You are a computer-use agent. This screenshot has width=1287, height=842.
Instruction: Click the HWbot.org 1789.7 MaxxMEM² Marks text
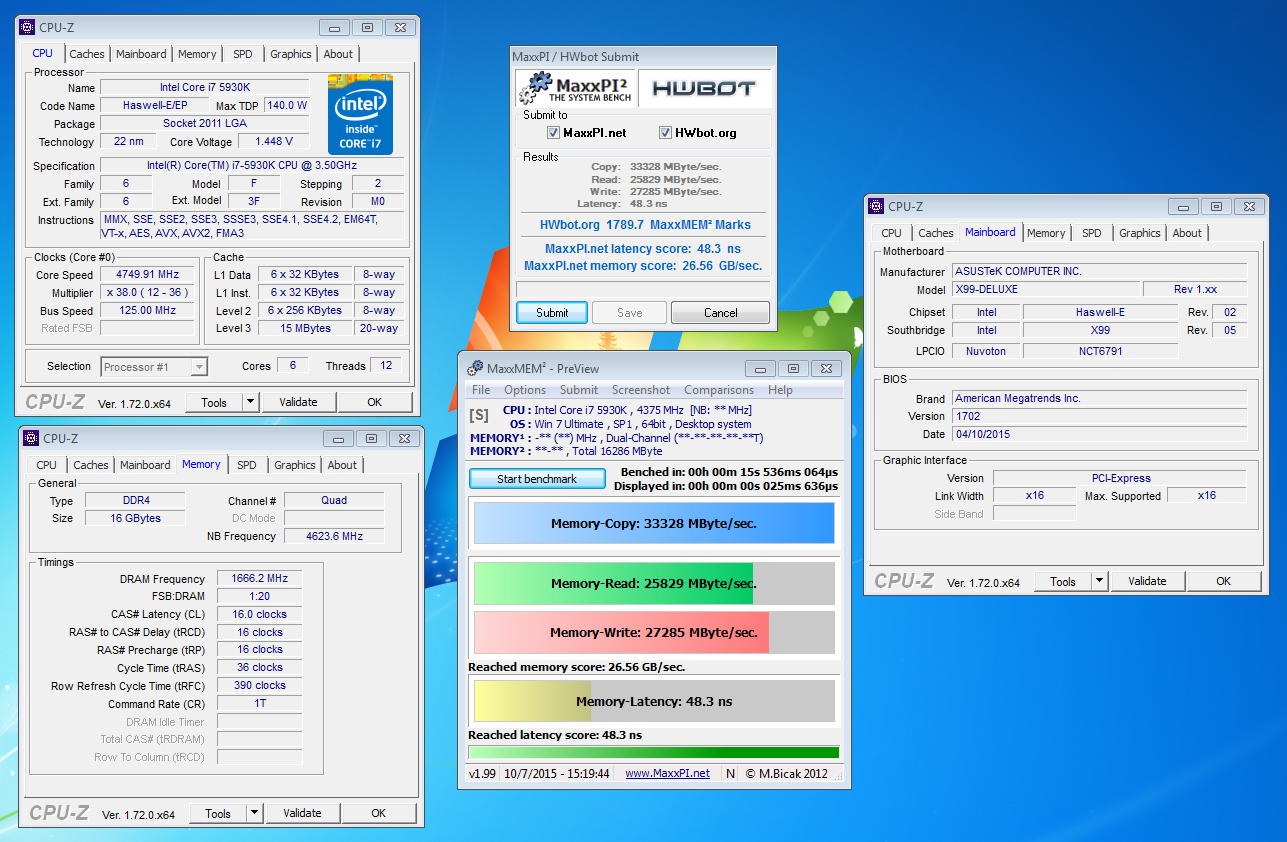click(x=645, y=225)
